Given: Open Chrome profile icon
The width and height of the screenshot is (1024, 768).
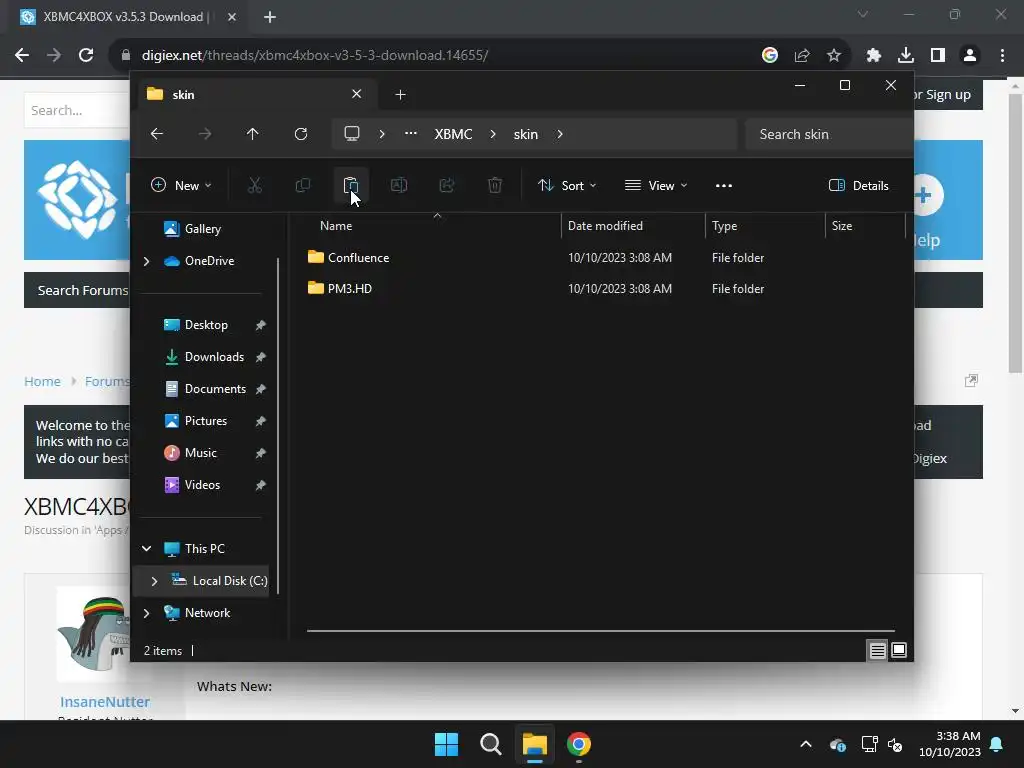Looking at the screenshot, I should pyautogui.click(x=970, y=56).
